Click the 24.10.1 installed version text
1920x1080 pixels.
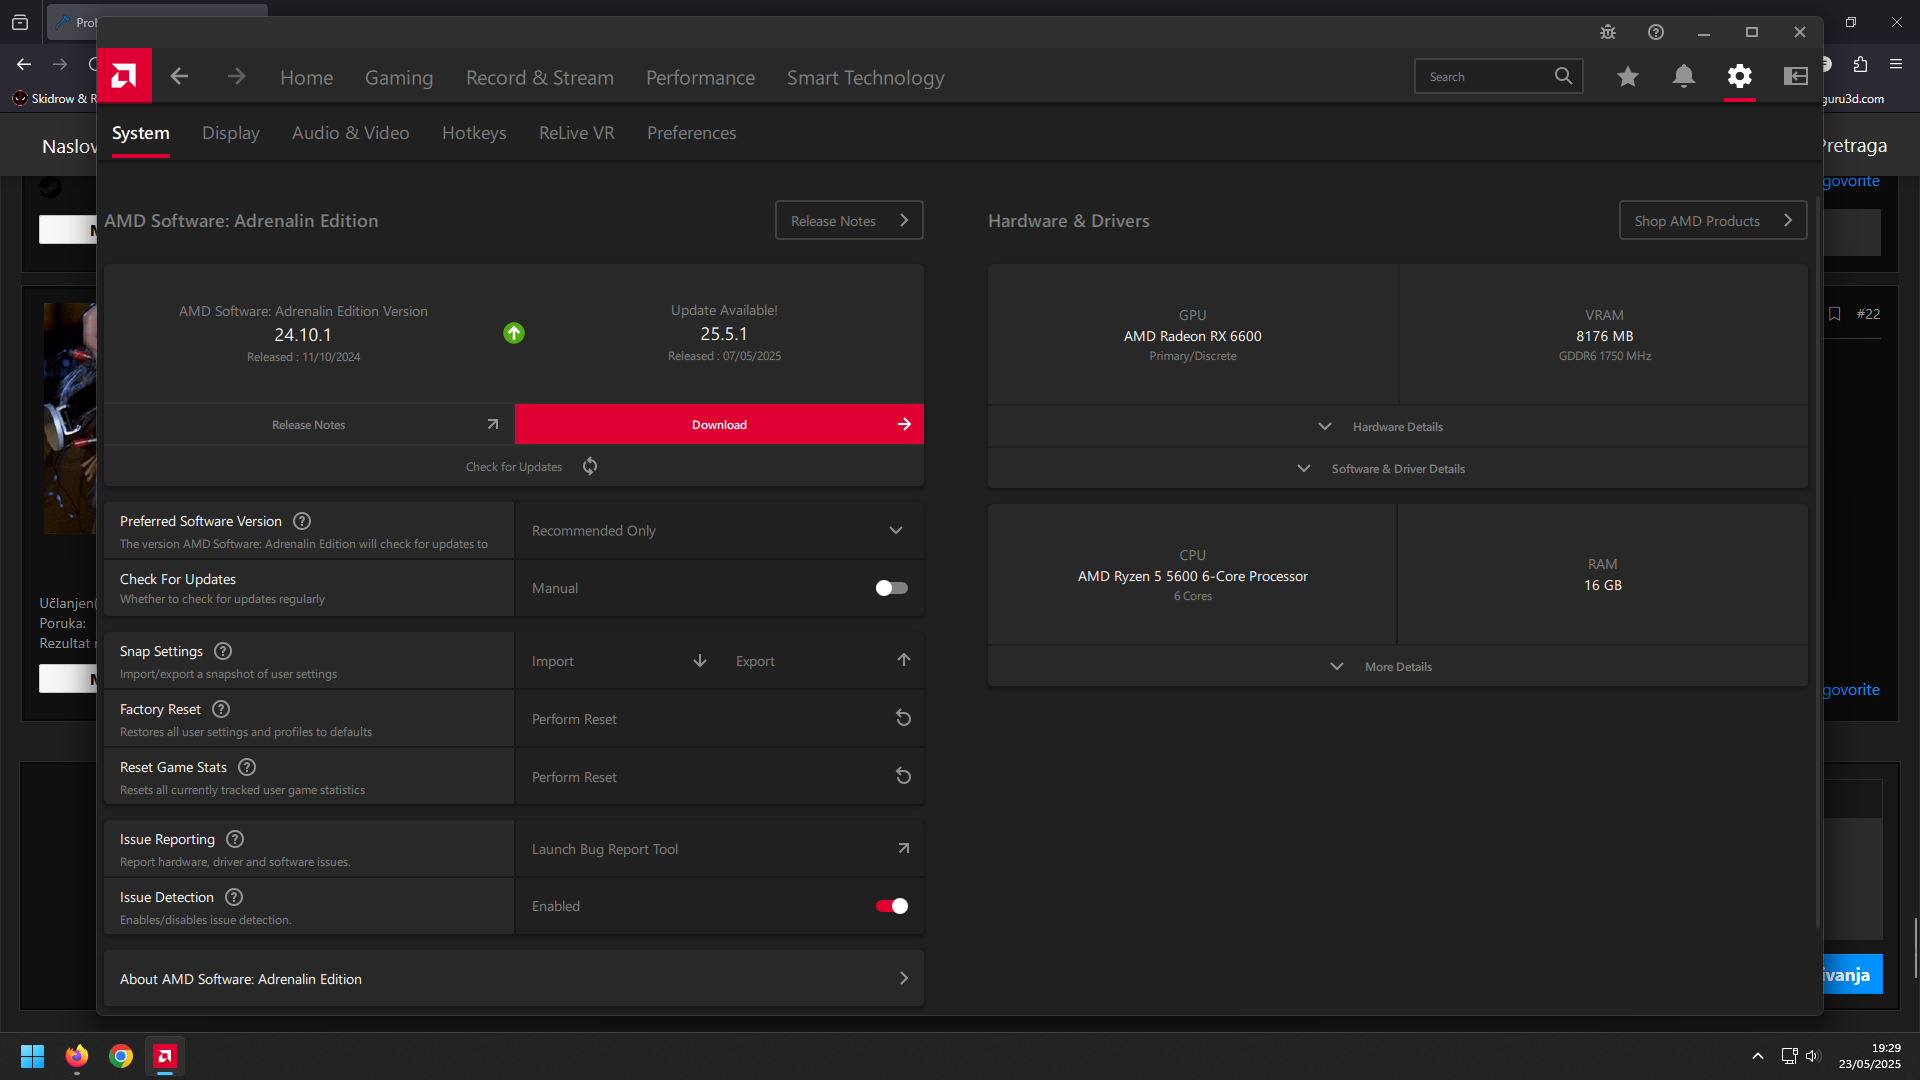coord(303,335)
